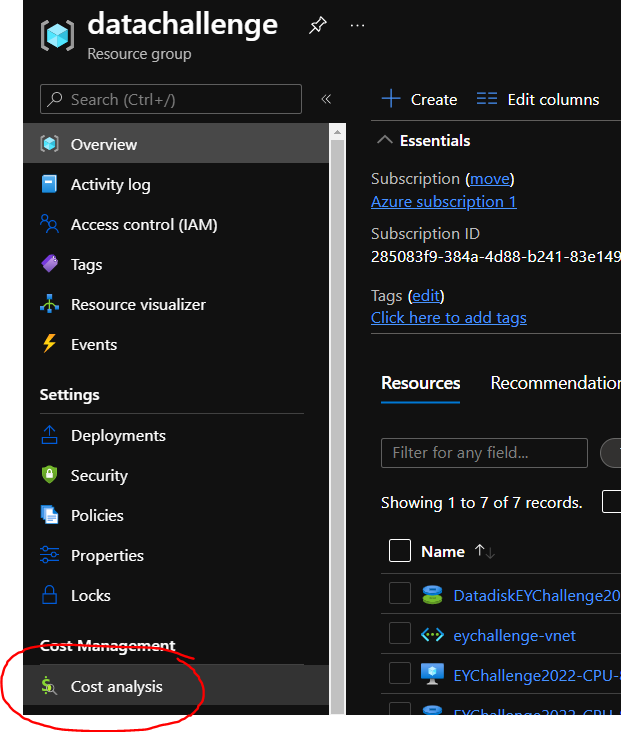Open EYChallenge2022-CPU resource link
Screen dimensions: 621x732
click(537, 676)
